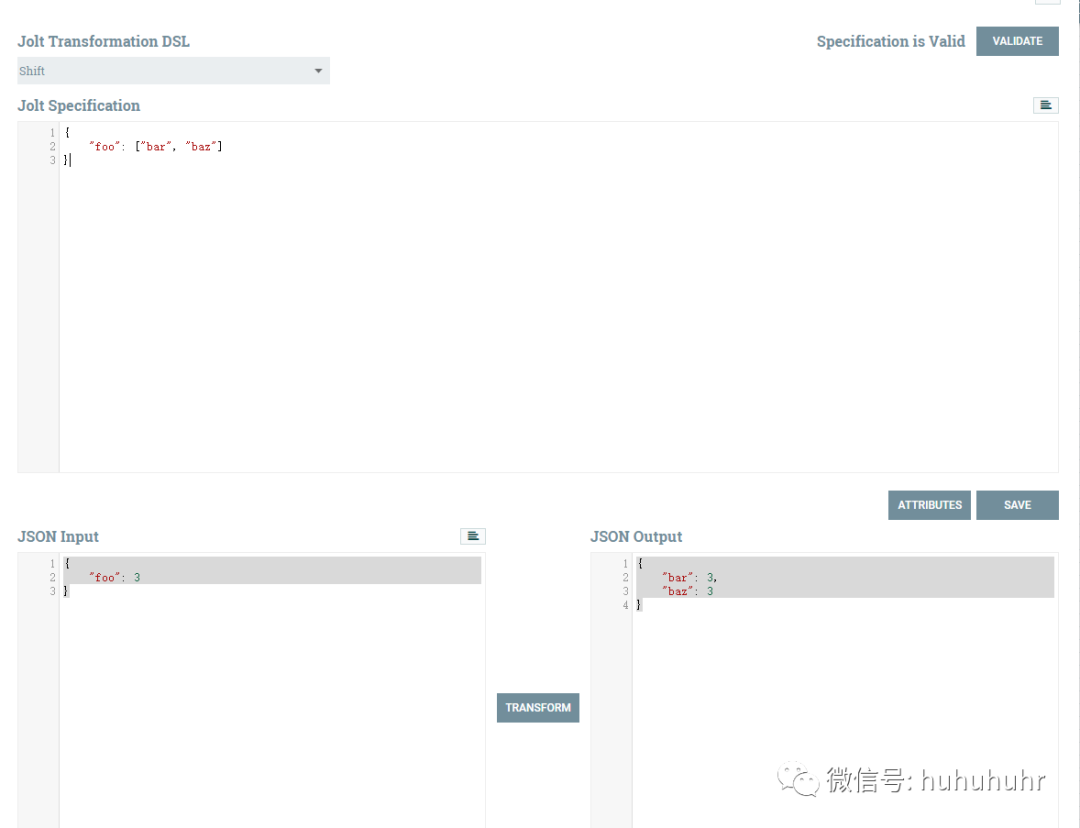The width and height of the screenshot is (1080, 828).
Task: Click line number 4 in JSON Output gutter
Action: (x=625, y=605)
